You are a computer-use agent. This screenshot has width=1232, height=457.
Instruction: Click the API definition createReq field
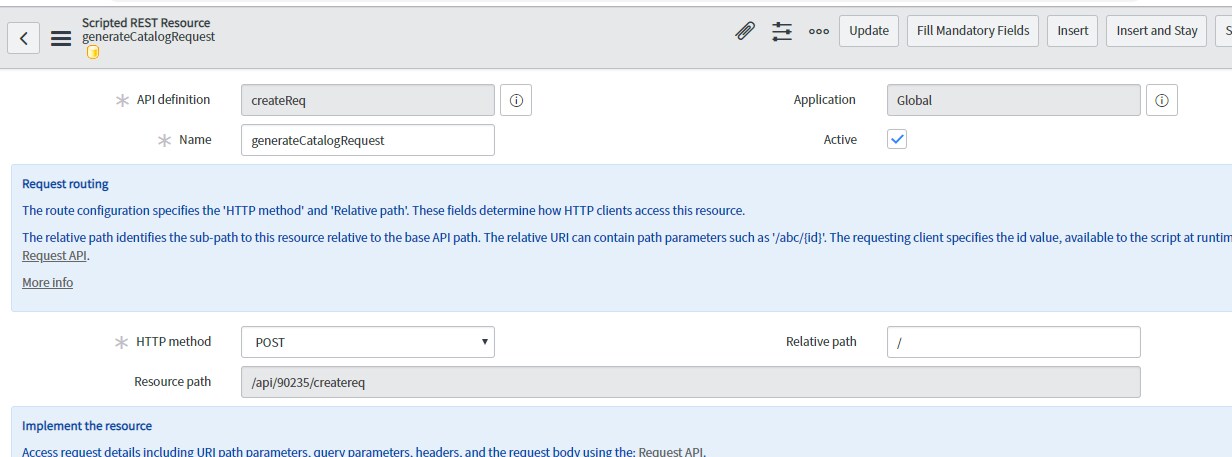[368, 100]
